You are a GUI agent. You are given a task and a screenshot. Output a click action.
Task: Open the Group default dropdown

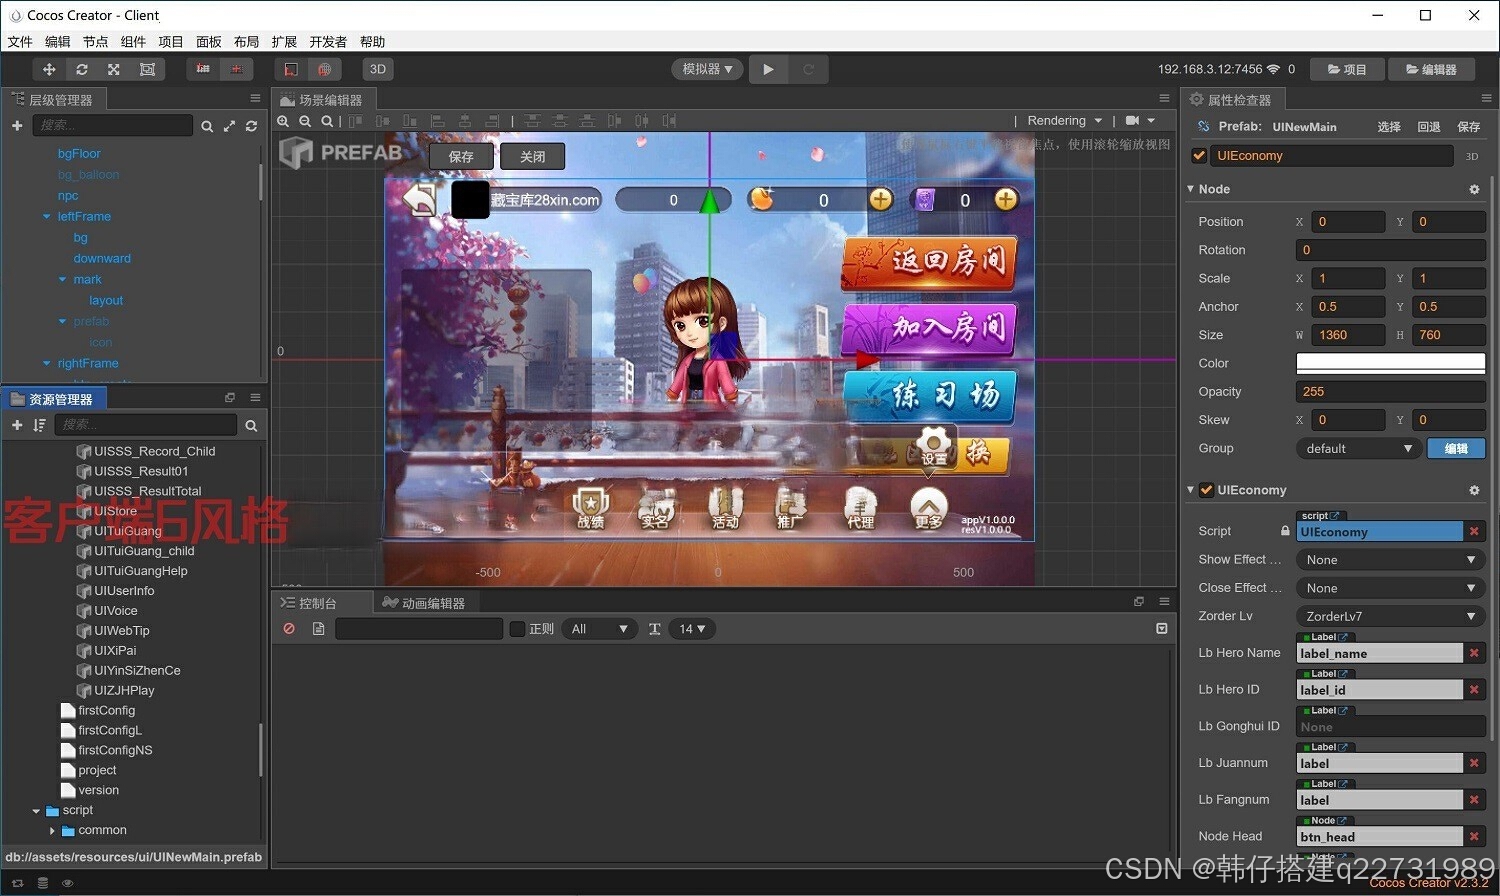1358,448
